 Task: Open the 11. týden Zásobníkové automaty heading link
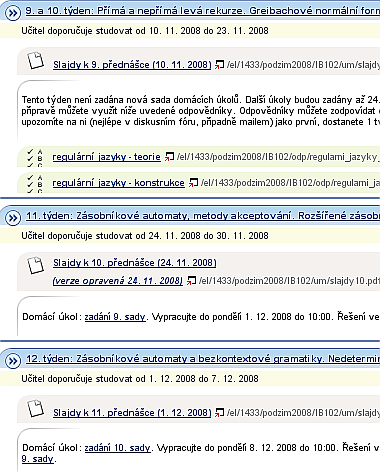(203, 216)
